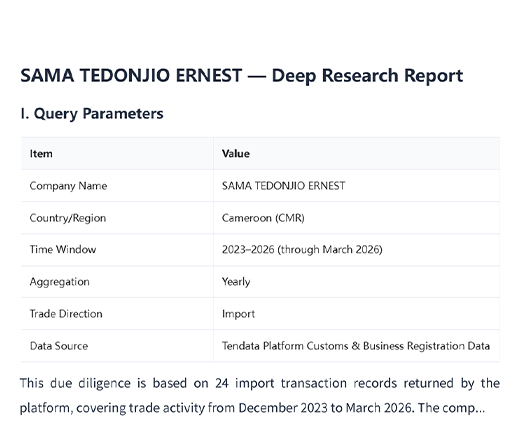Click the 'Import' value cell
Screen dimensions: 520x432
[x=356, y=314]
